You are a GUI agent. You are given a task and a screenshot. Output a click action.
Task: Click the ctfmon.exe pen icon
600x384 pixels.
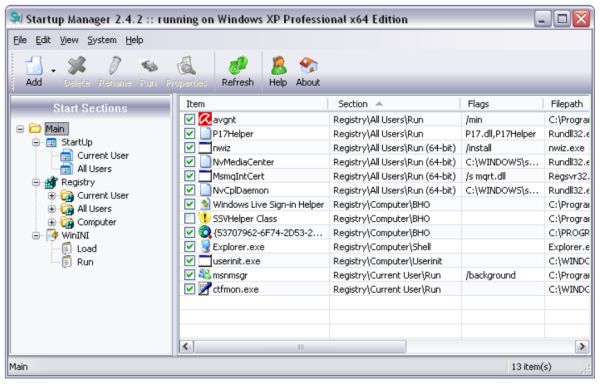click(205, 289)
